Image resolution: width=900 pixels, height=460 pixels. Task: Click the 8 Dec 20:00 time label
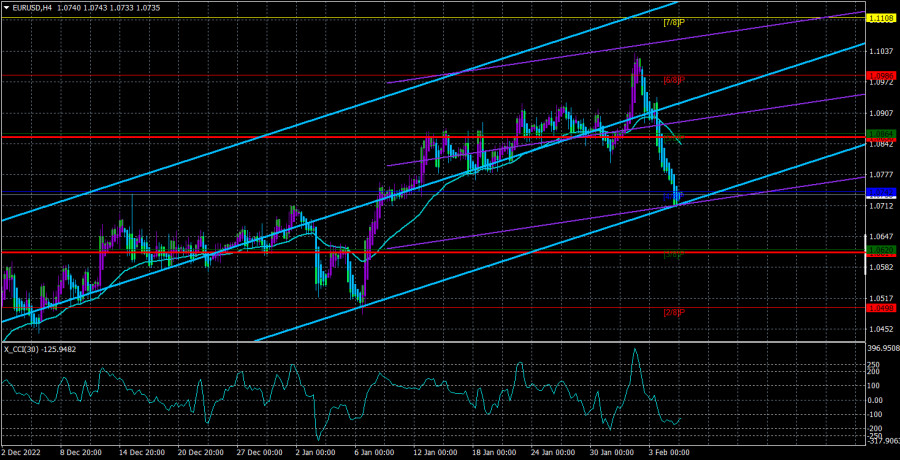pos(79,453)
